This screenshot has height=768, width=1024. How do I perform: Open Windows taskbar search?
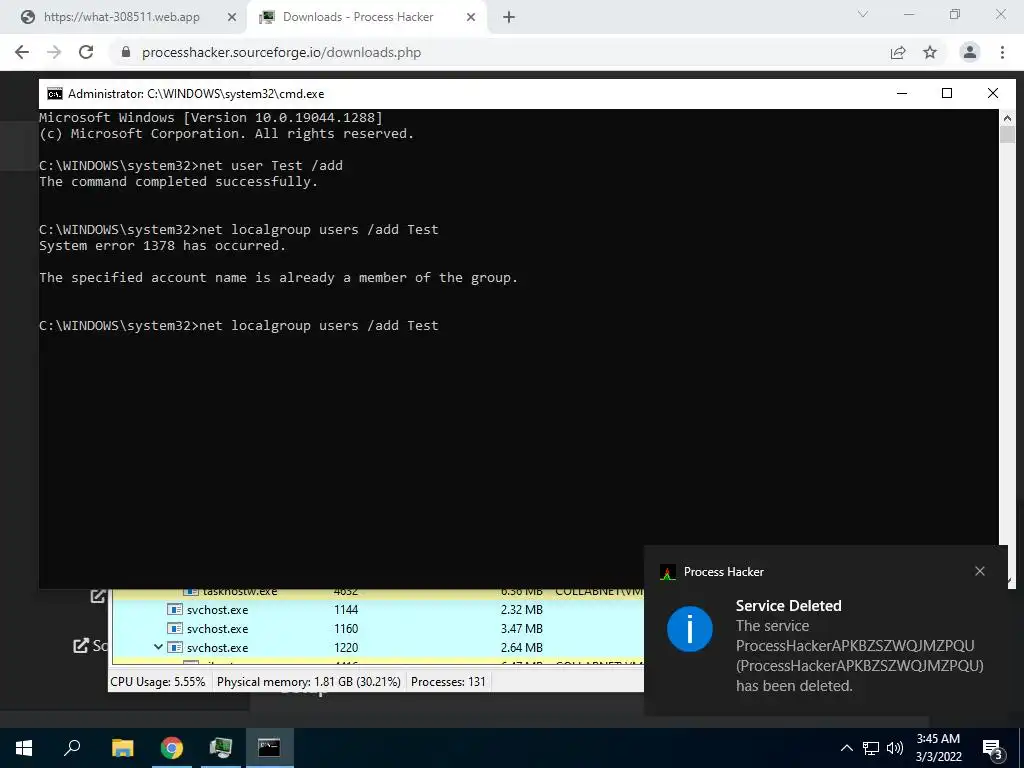(x=72, y=748)
